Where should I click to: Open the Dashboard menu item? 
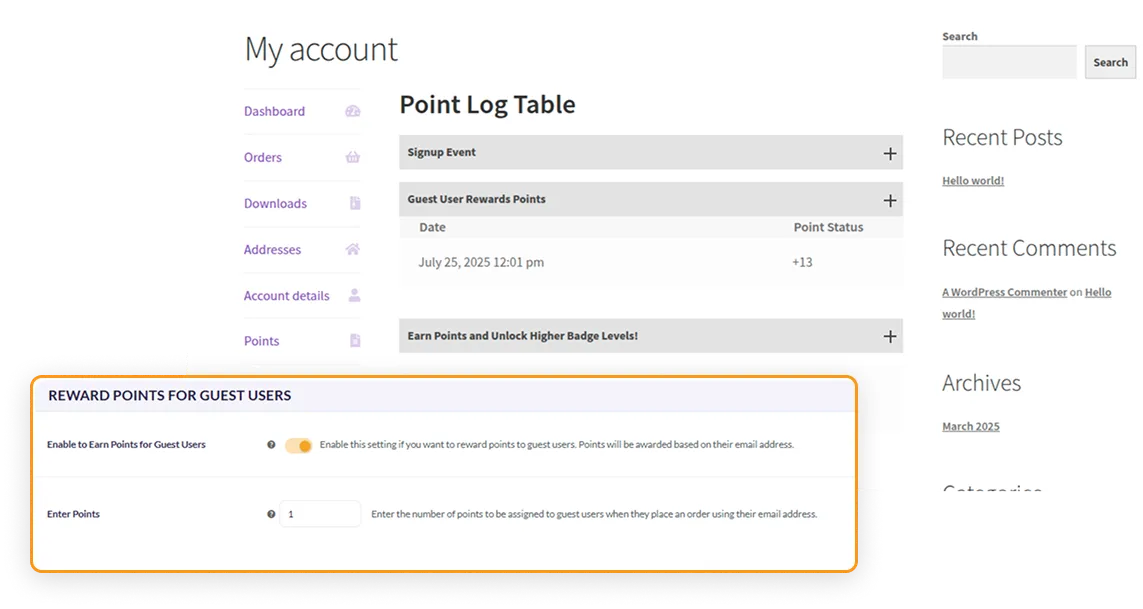[274, 111]
